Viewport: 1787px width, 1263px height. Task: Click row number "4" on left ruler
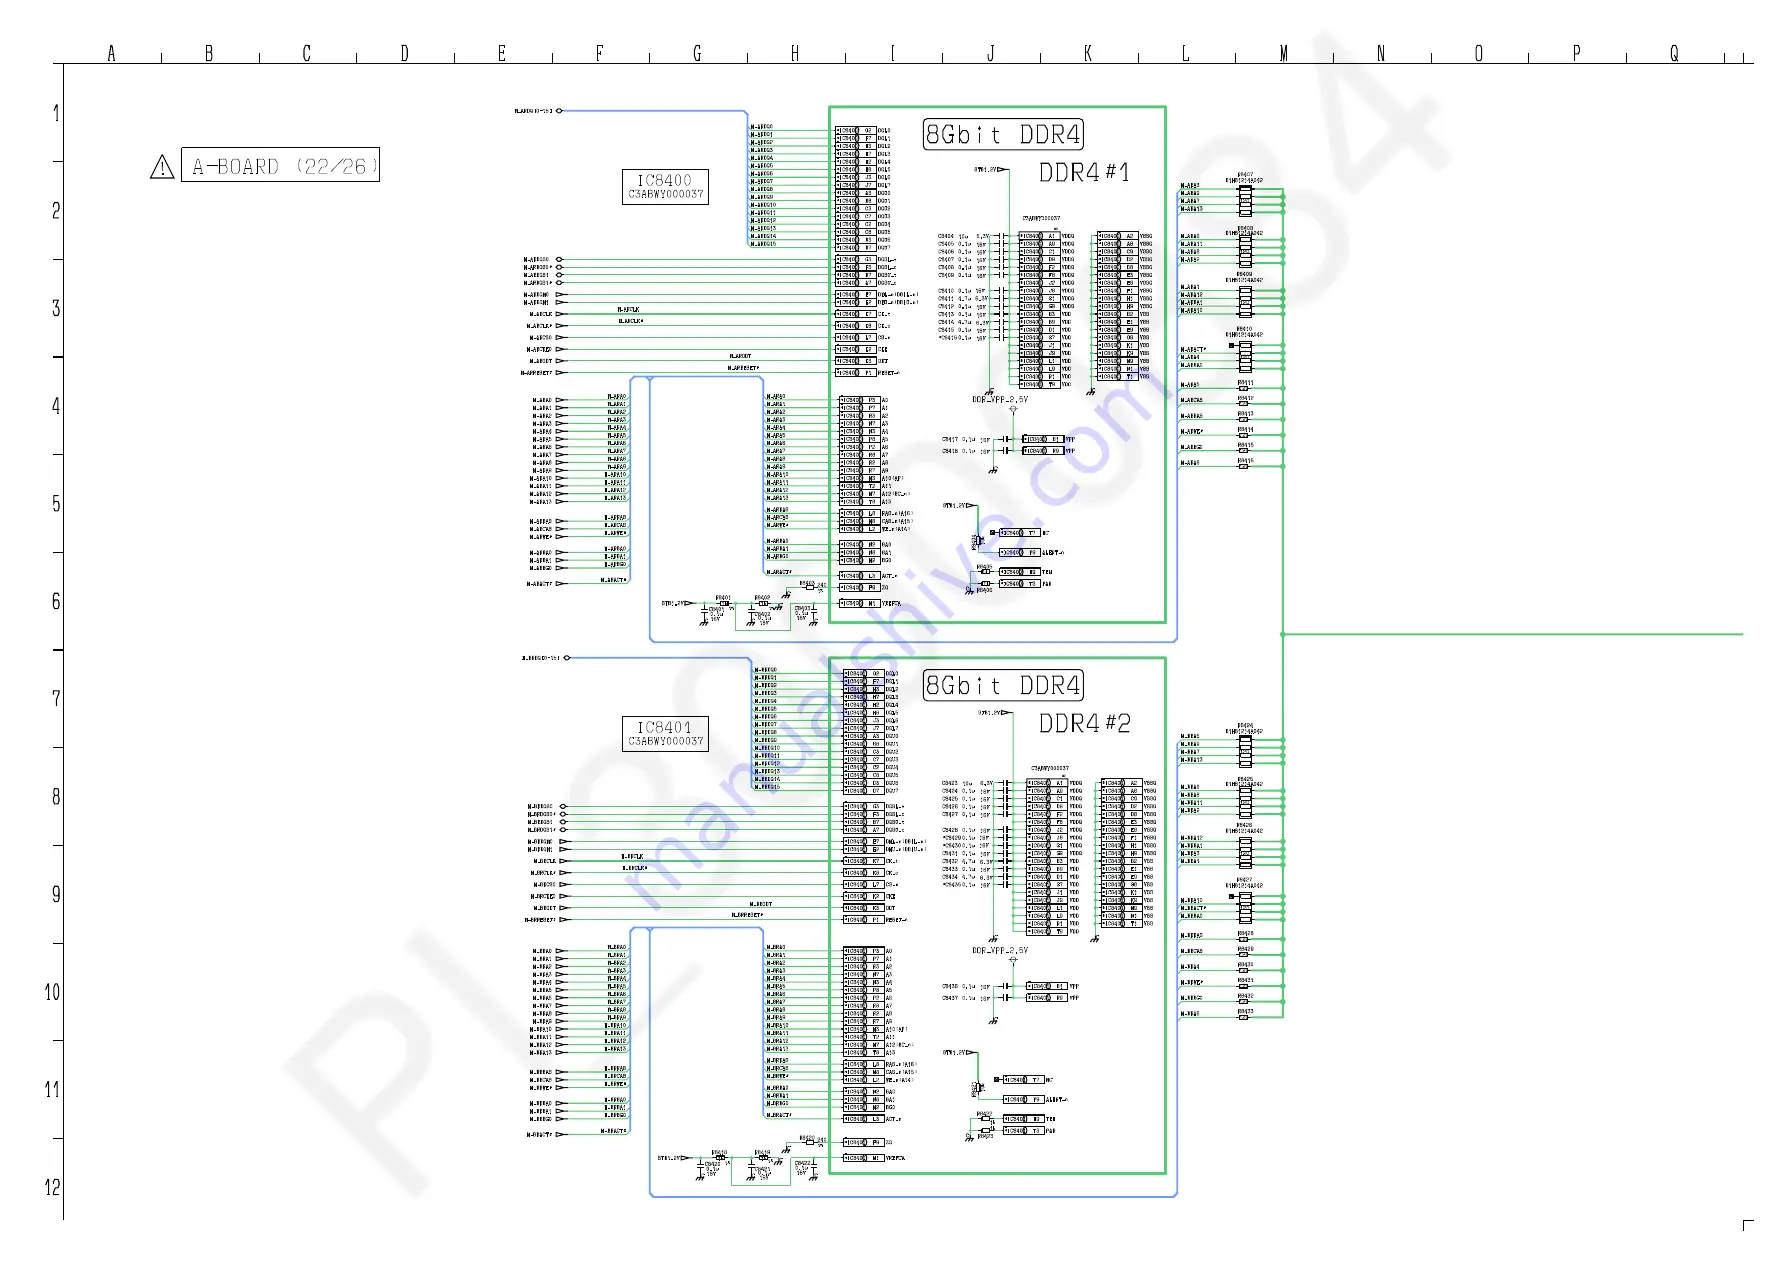coord(56,406)
